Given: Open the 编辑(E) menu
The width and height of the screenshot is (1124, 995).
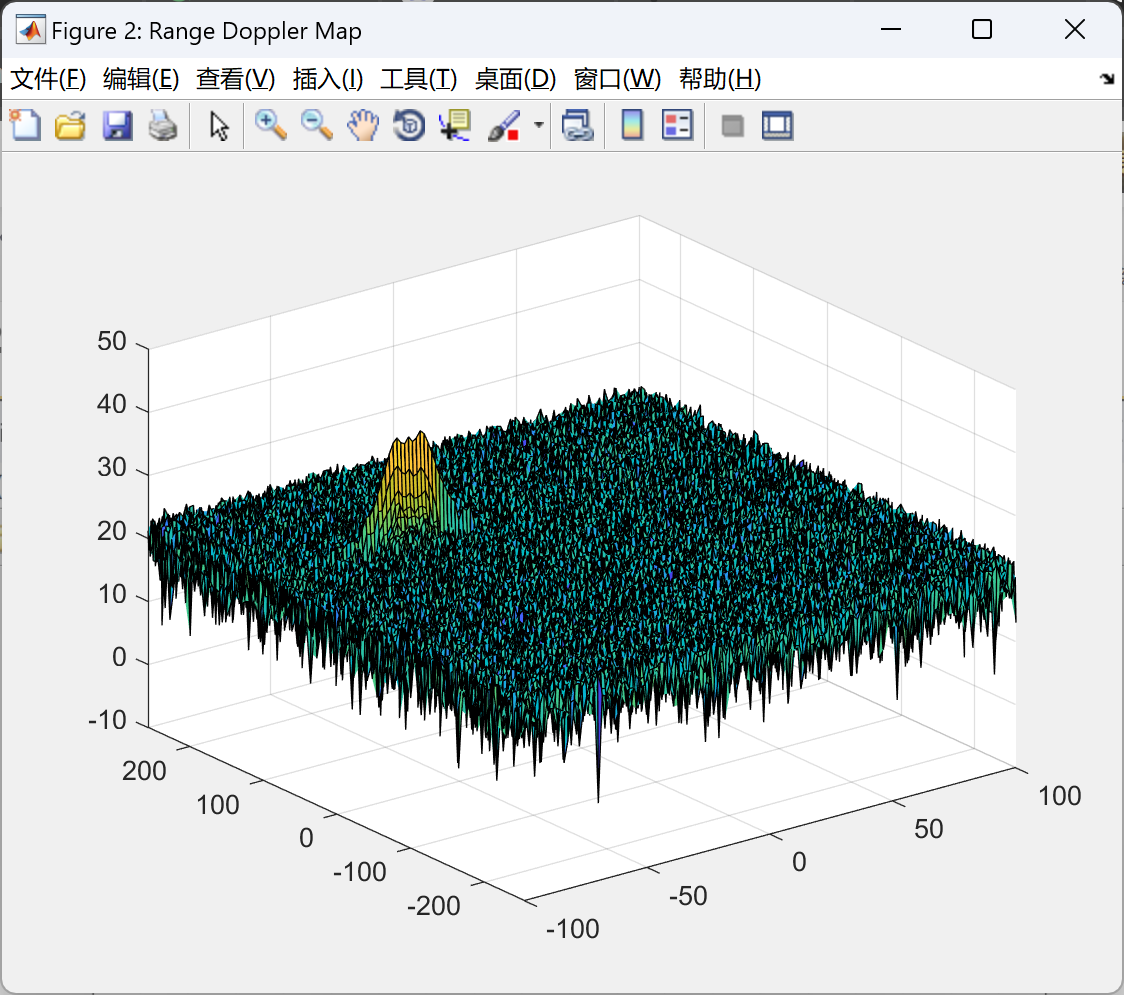Looking at the screenshot, I should [x=140, y=79].
